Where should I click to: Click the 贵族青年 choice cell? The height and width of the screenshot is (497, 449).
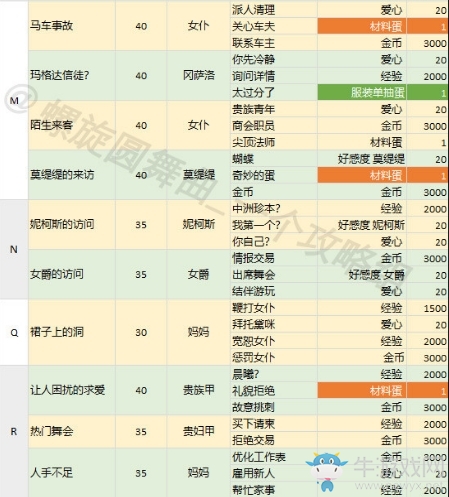tap(274, 109)
